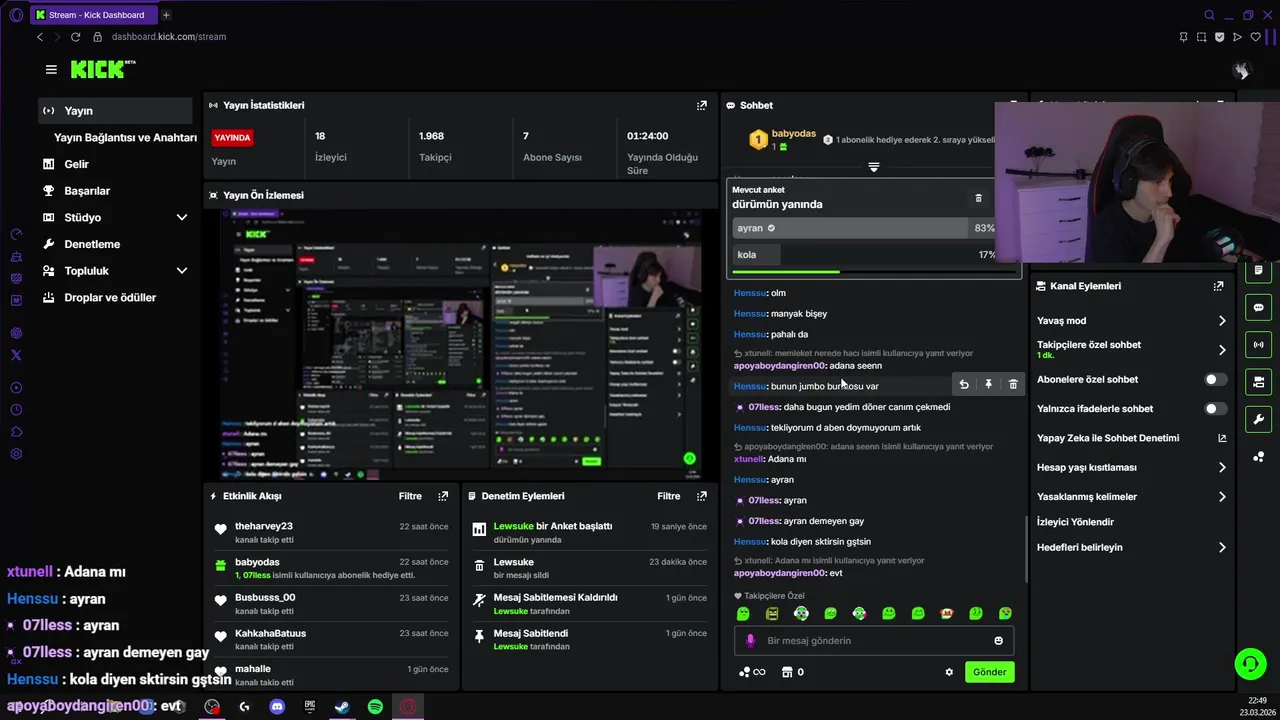Reply to Henssu's jumbo burgeri message
Screen dimensions: 1280x720
tap(964, 385)
